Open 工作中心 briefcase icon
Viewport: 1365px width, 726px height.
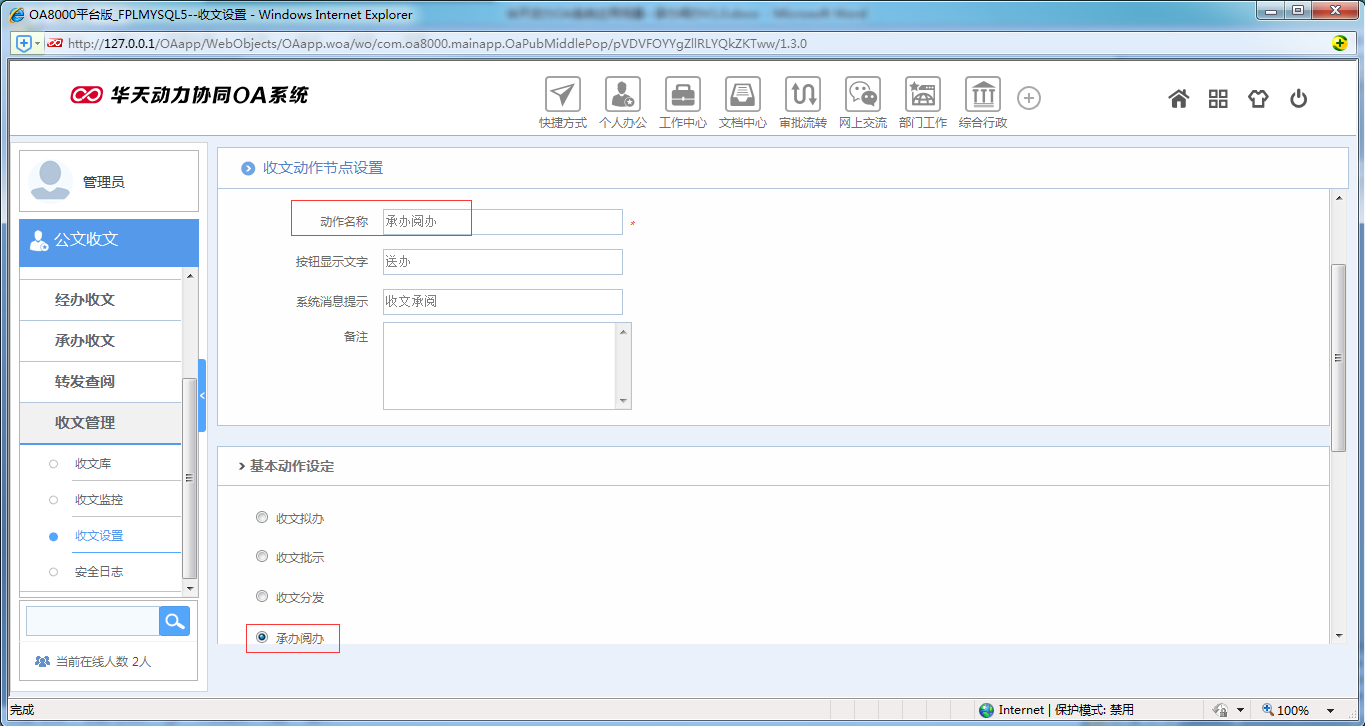(x=682, y=96)
